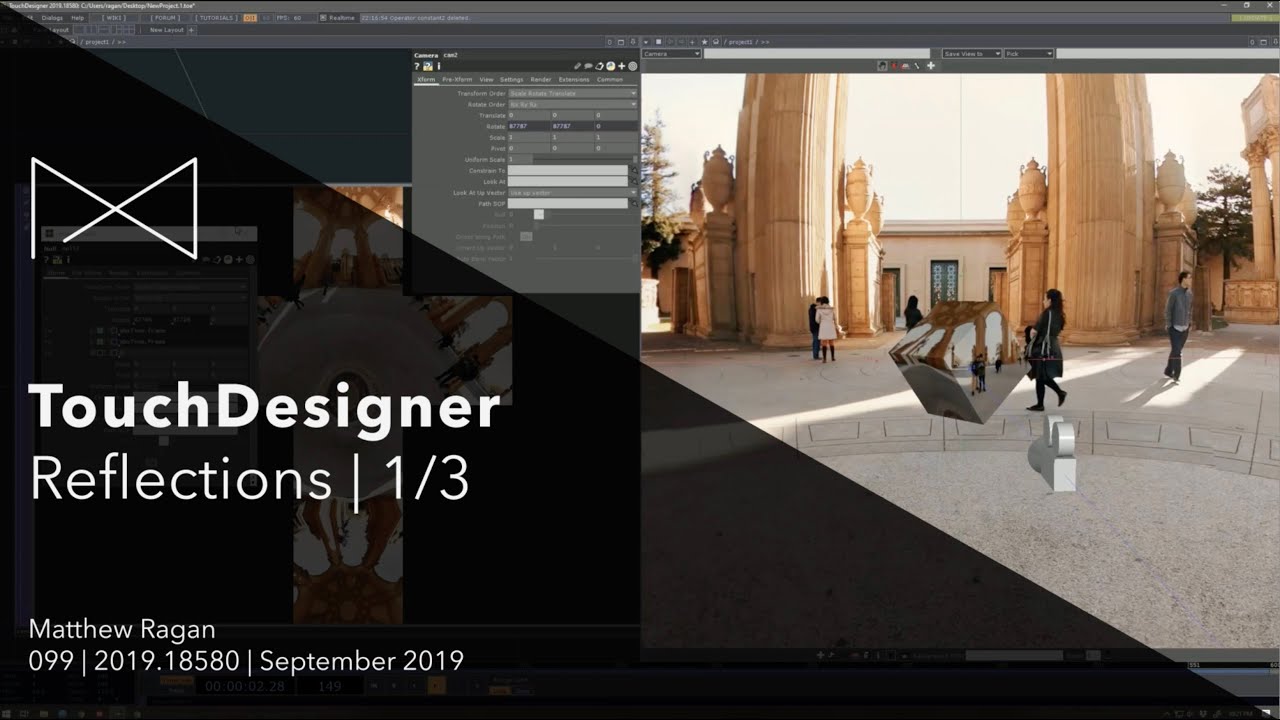1280x720 pixels.
Task: Open the Transform Order dropdown
Action: point(572,93)
